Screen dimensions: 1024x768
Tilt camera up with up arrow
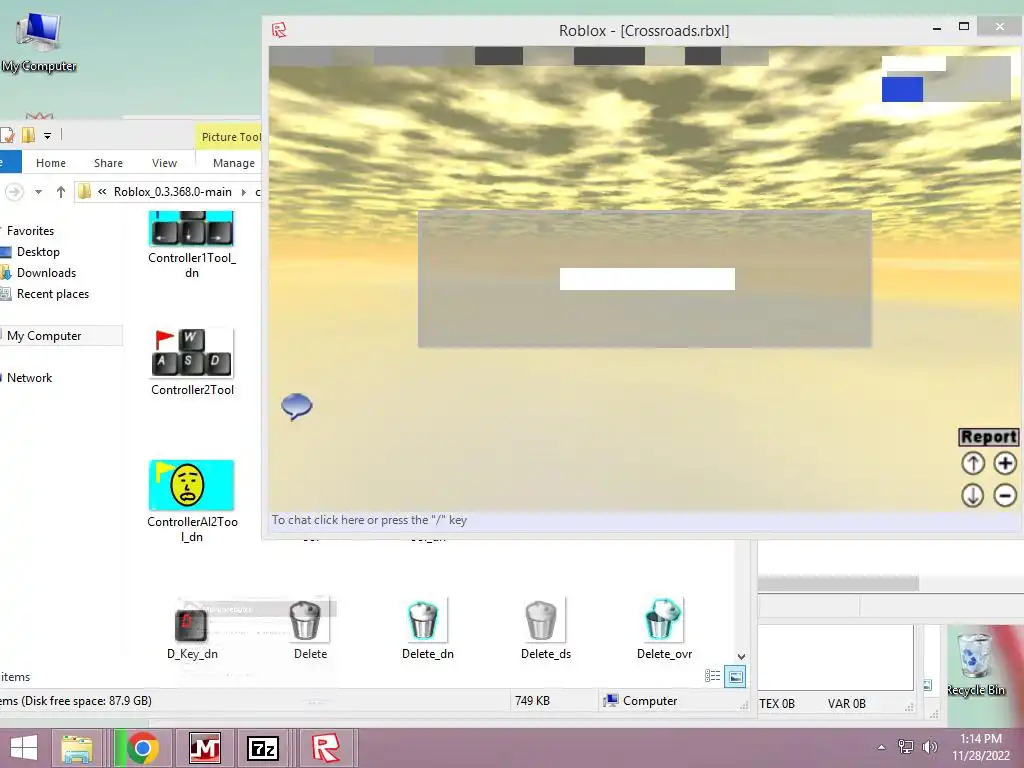[973, 463]
